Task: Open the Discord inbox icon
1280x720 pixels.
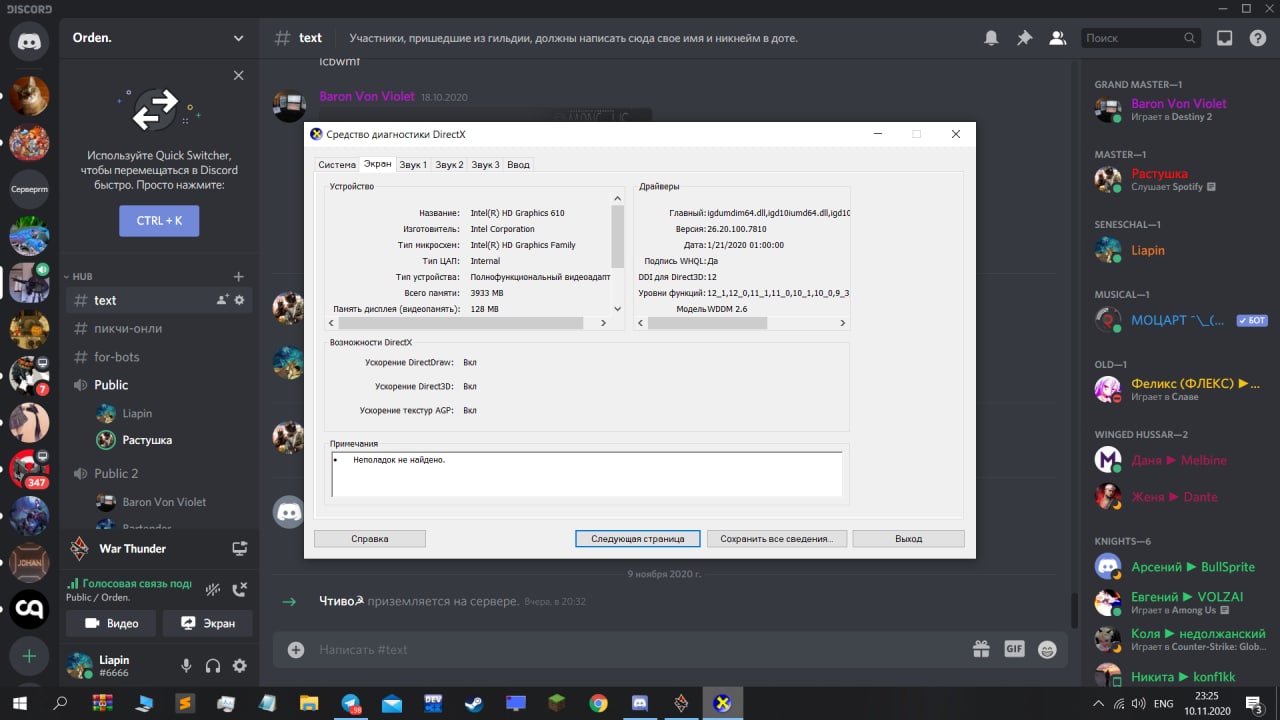Action: pos(1225,38)
